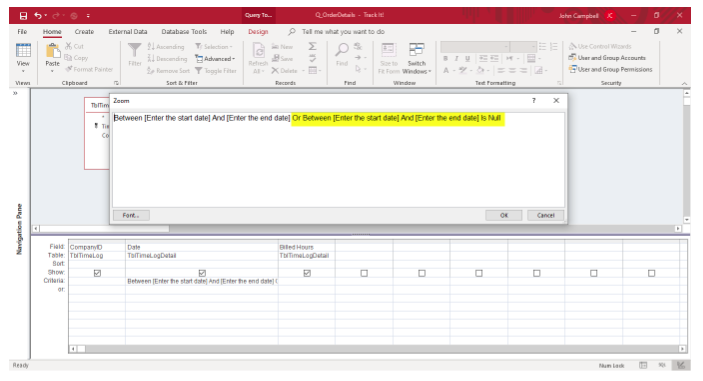Switch to the Create tab
This screenshot has width=703, height=381.
pyautogui.click(x=84, y=32)
